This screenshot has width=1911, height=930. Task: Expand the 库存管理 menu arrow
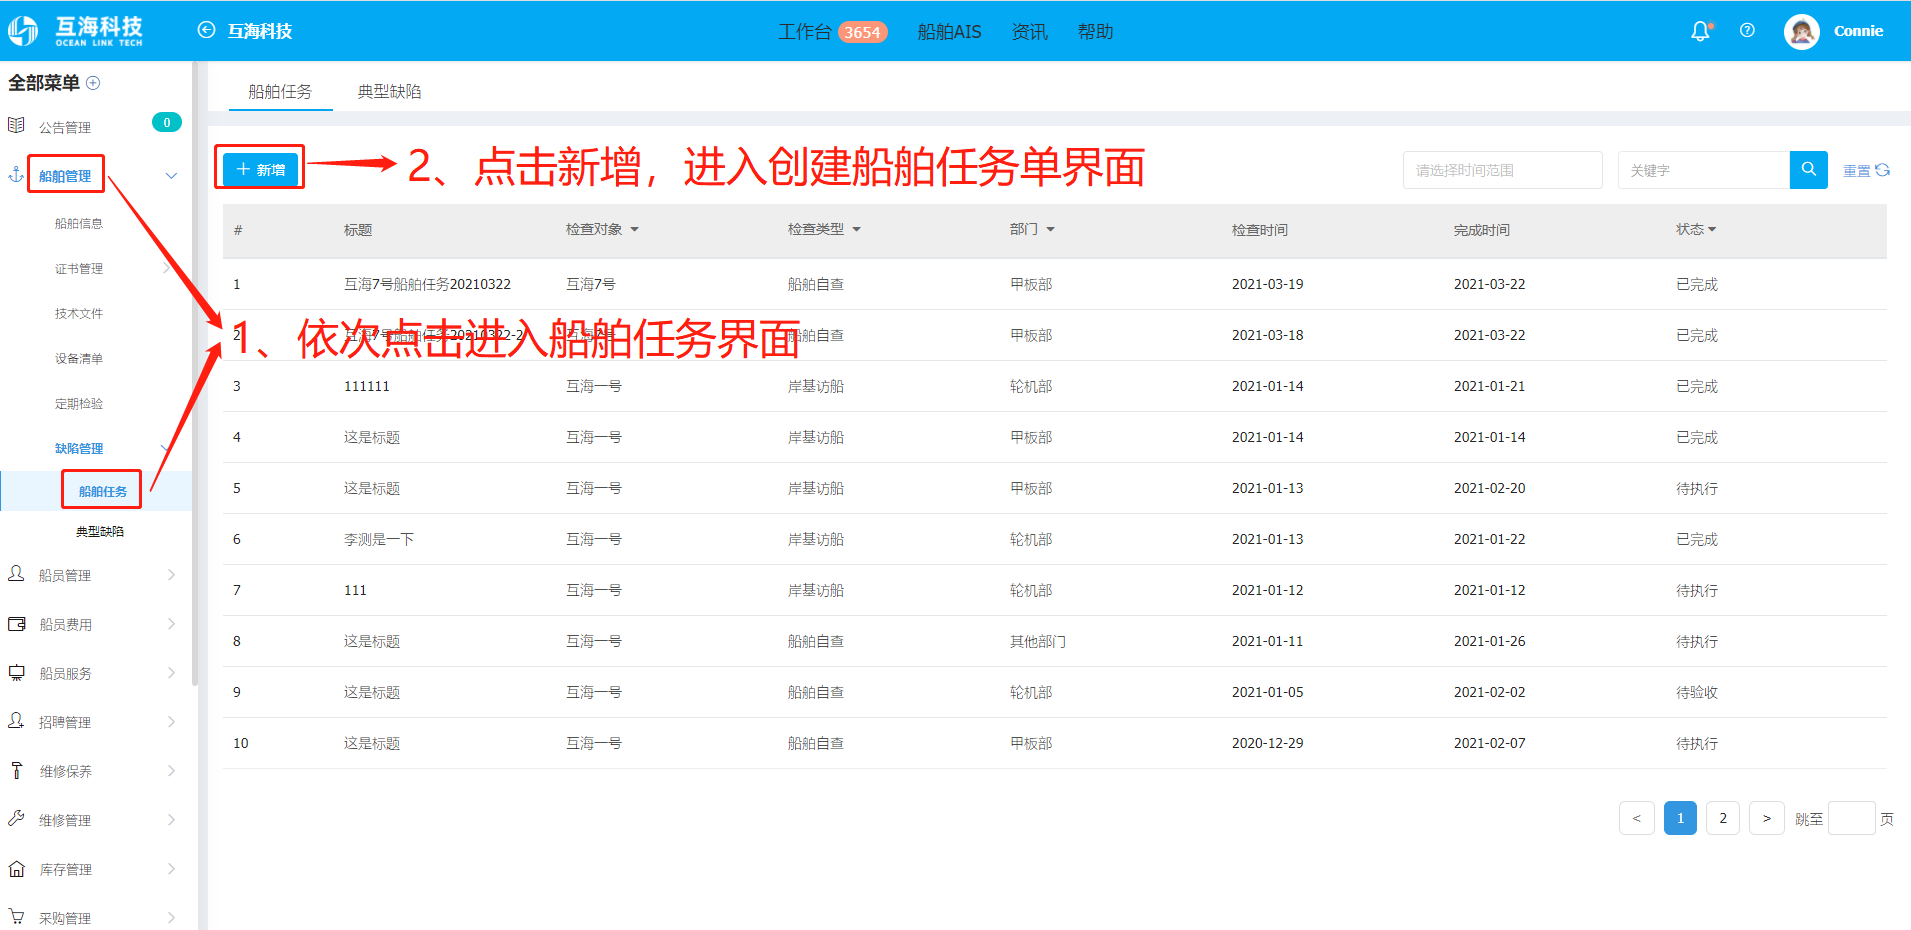click(171, 869)
